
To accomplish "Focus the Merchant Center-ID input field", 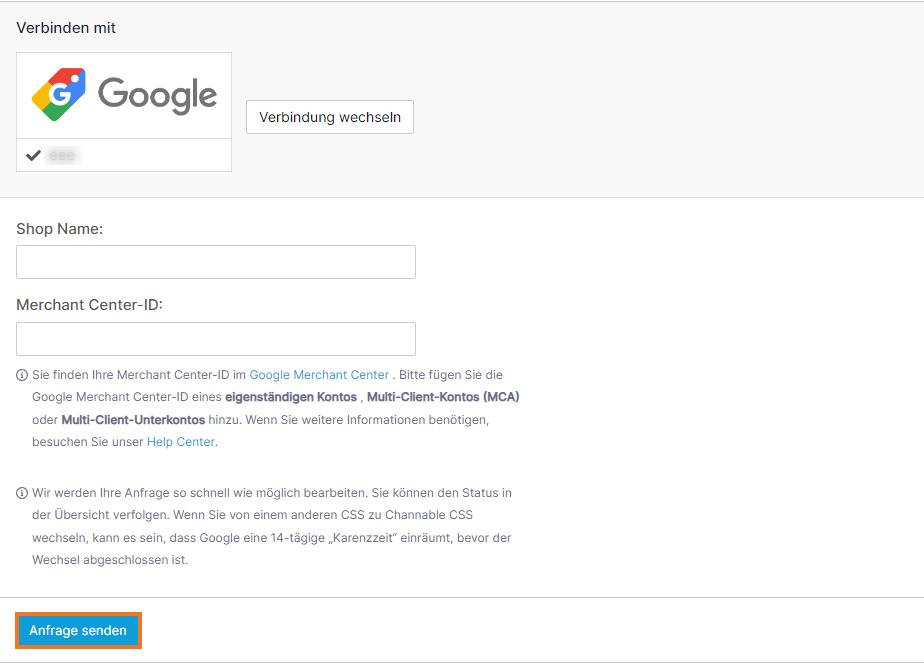I will click(216, 339).
